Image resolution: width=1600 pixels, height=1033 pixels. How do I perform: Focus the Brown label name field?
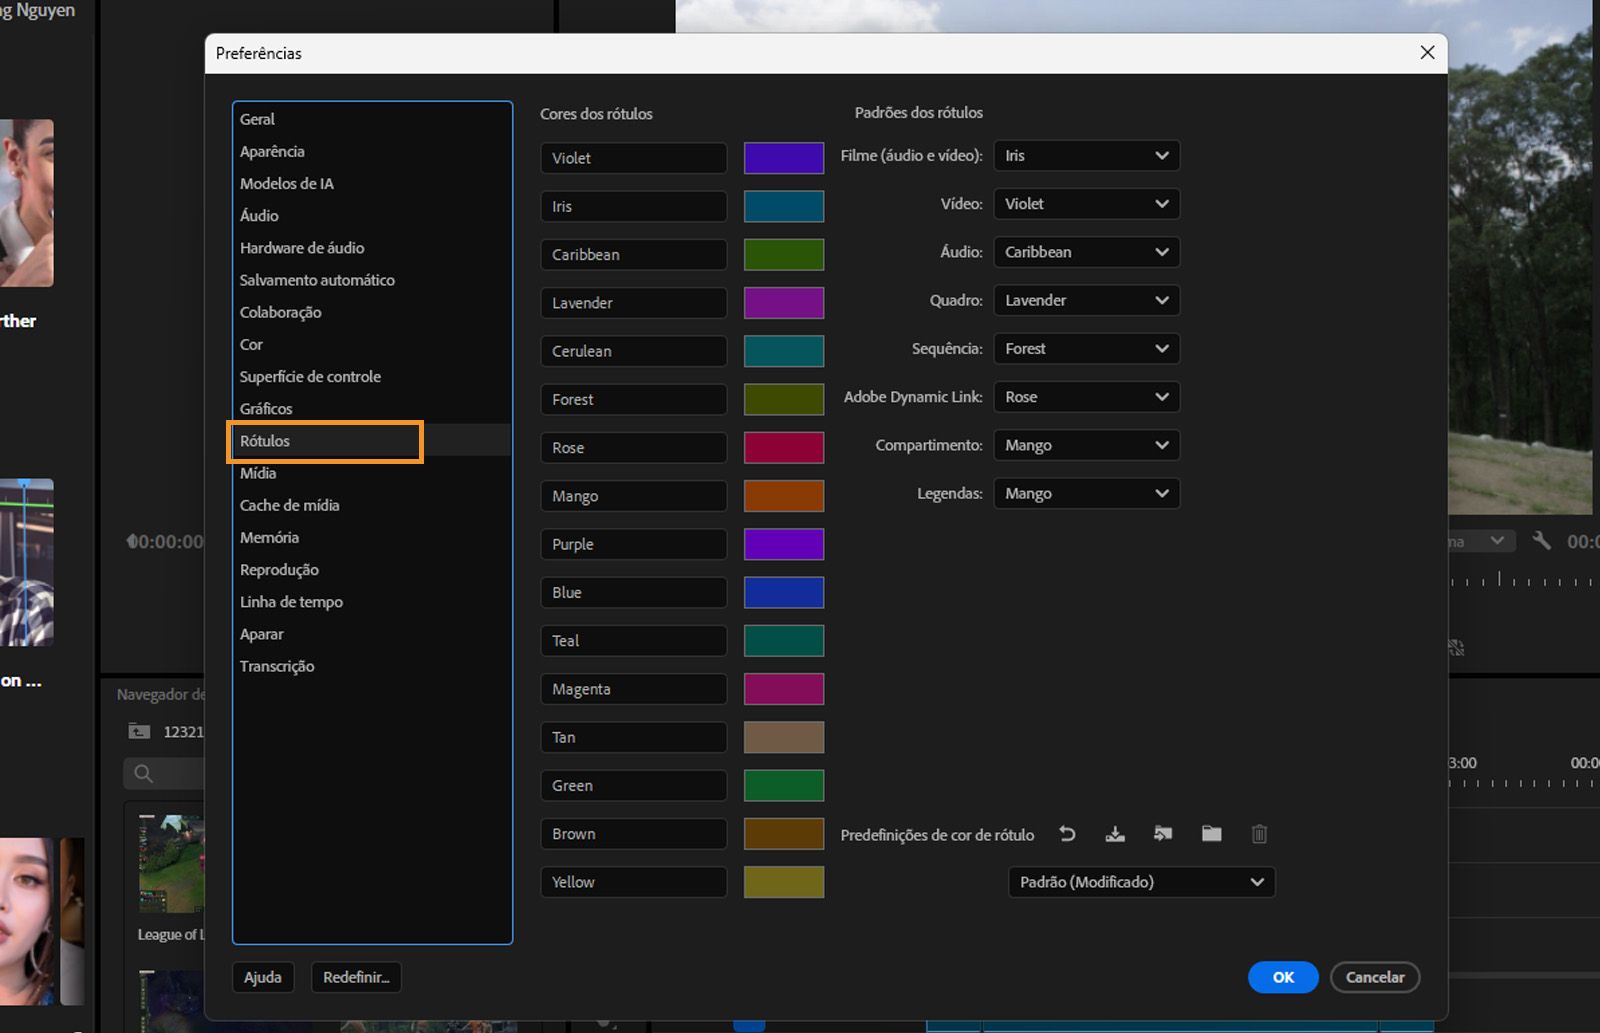tap(634, 834)
